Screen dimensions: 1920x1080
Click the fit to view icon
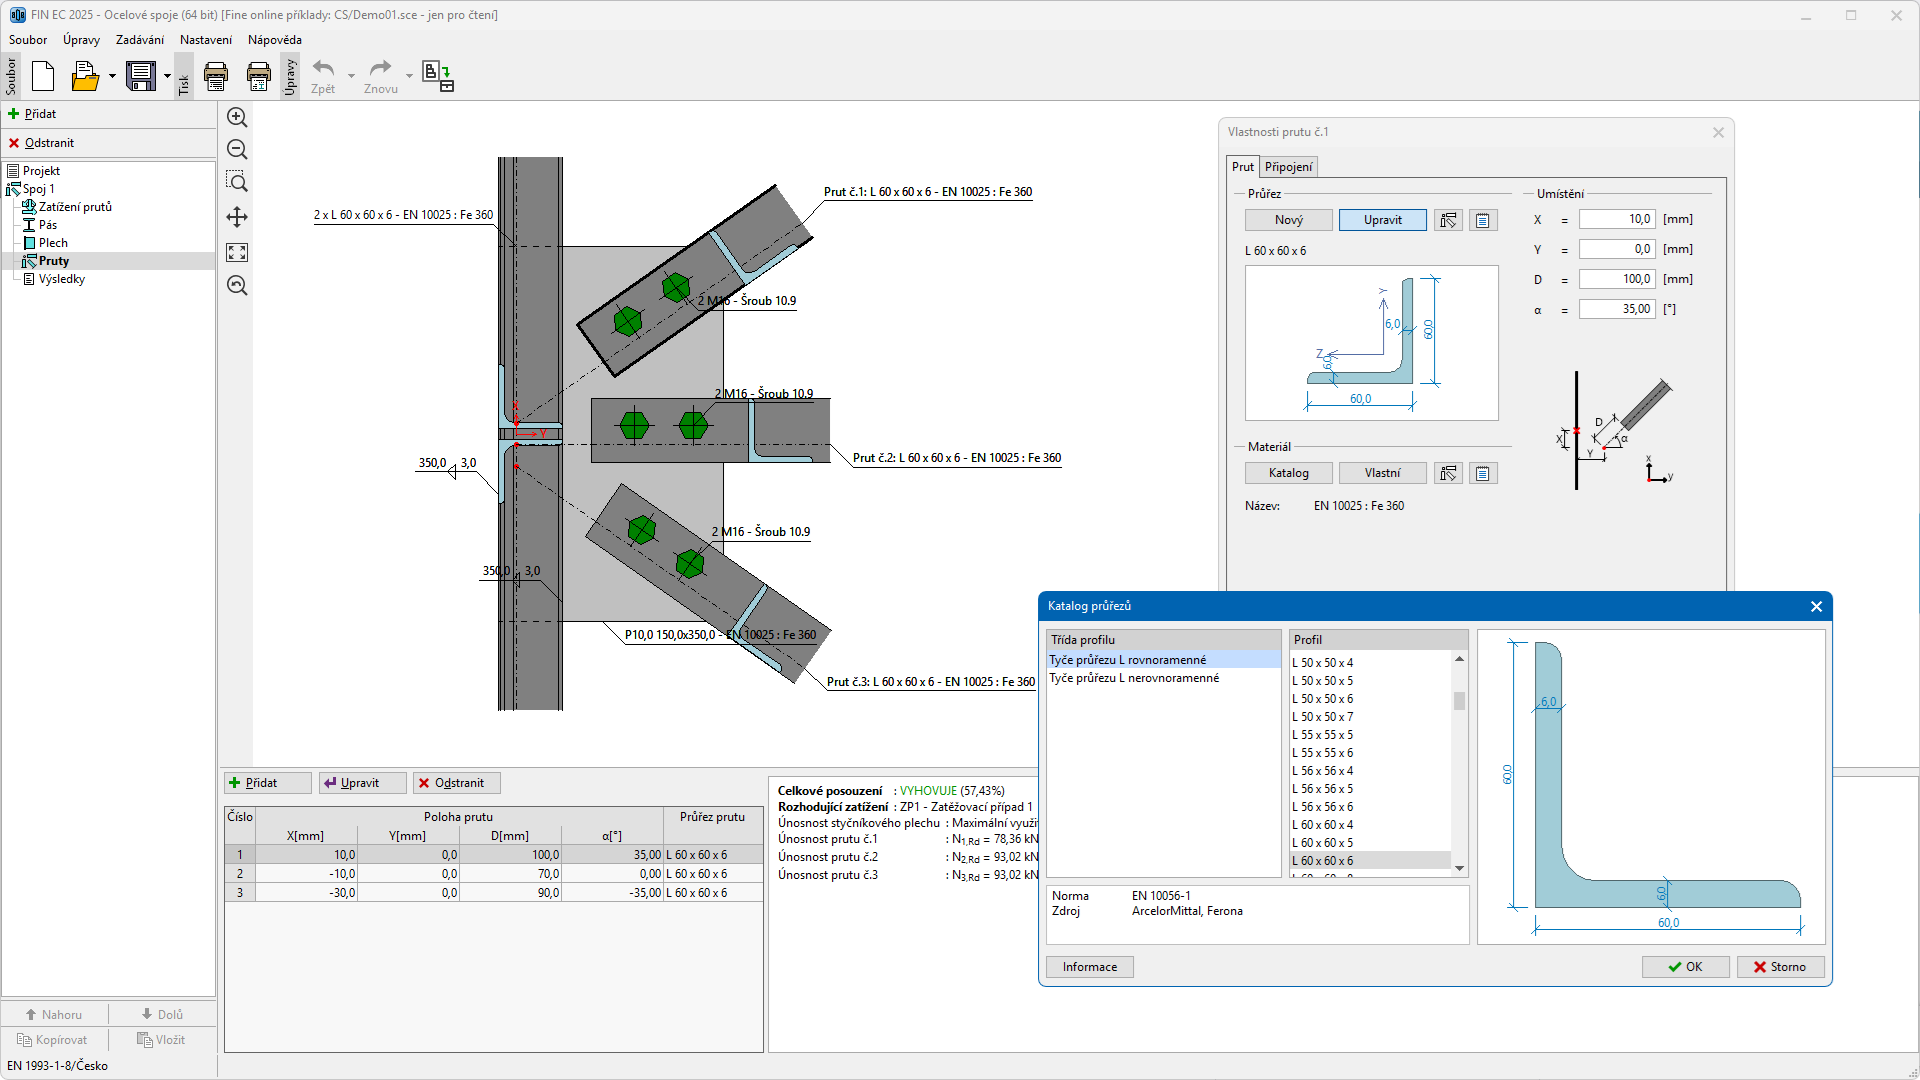point(237,252)
